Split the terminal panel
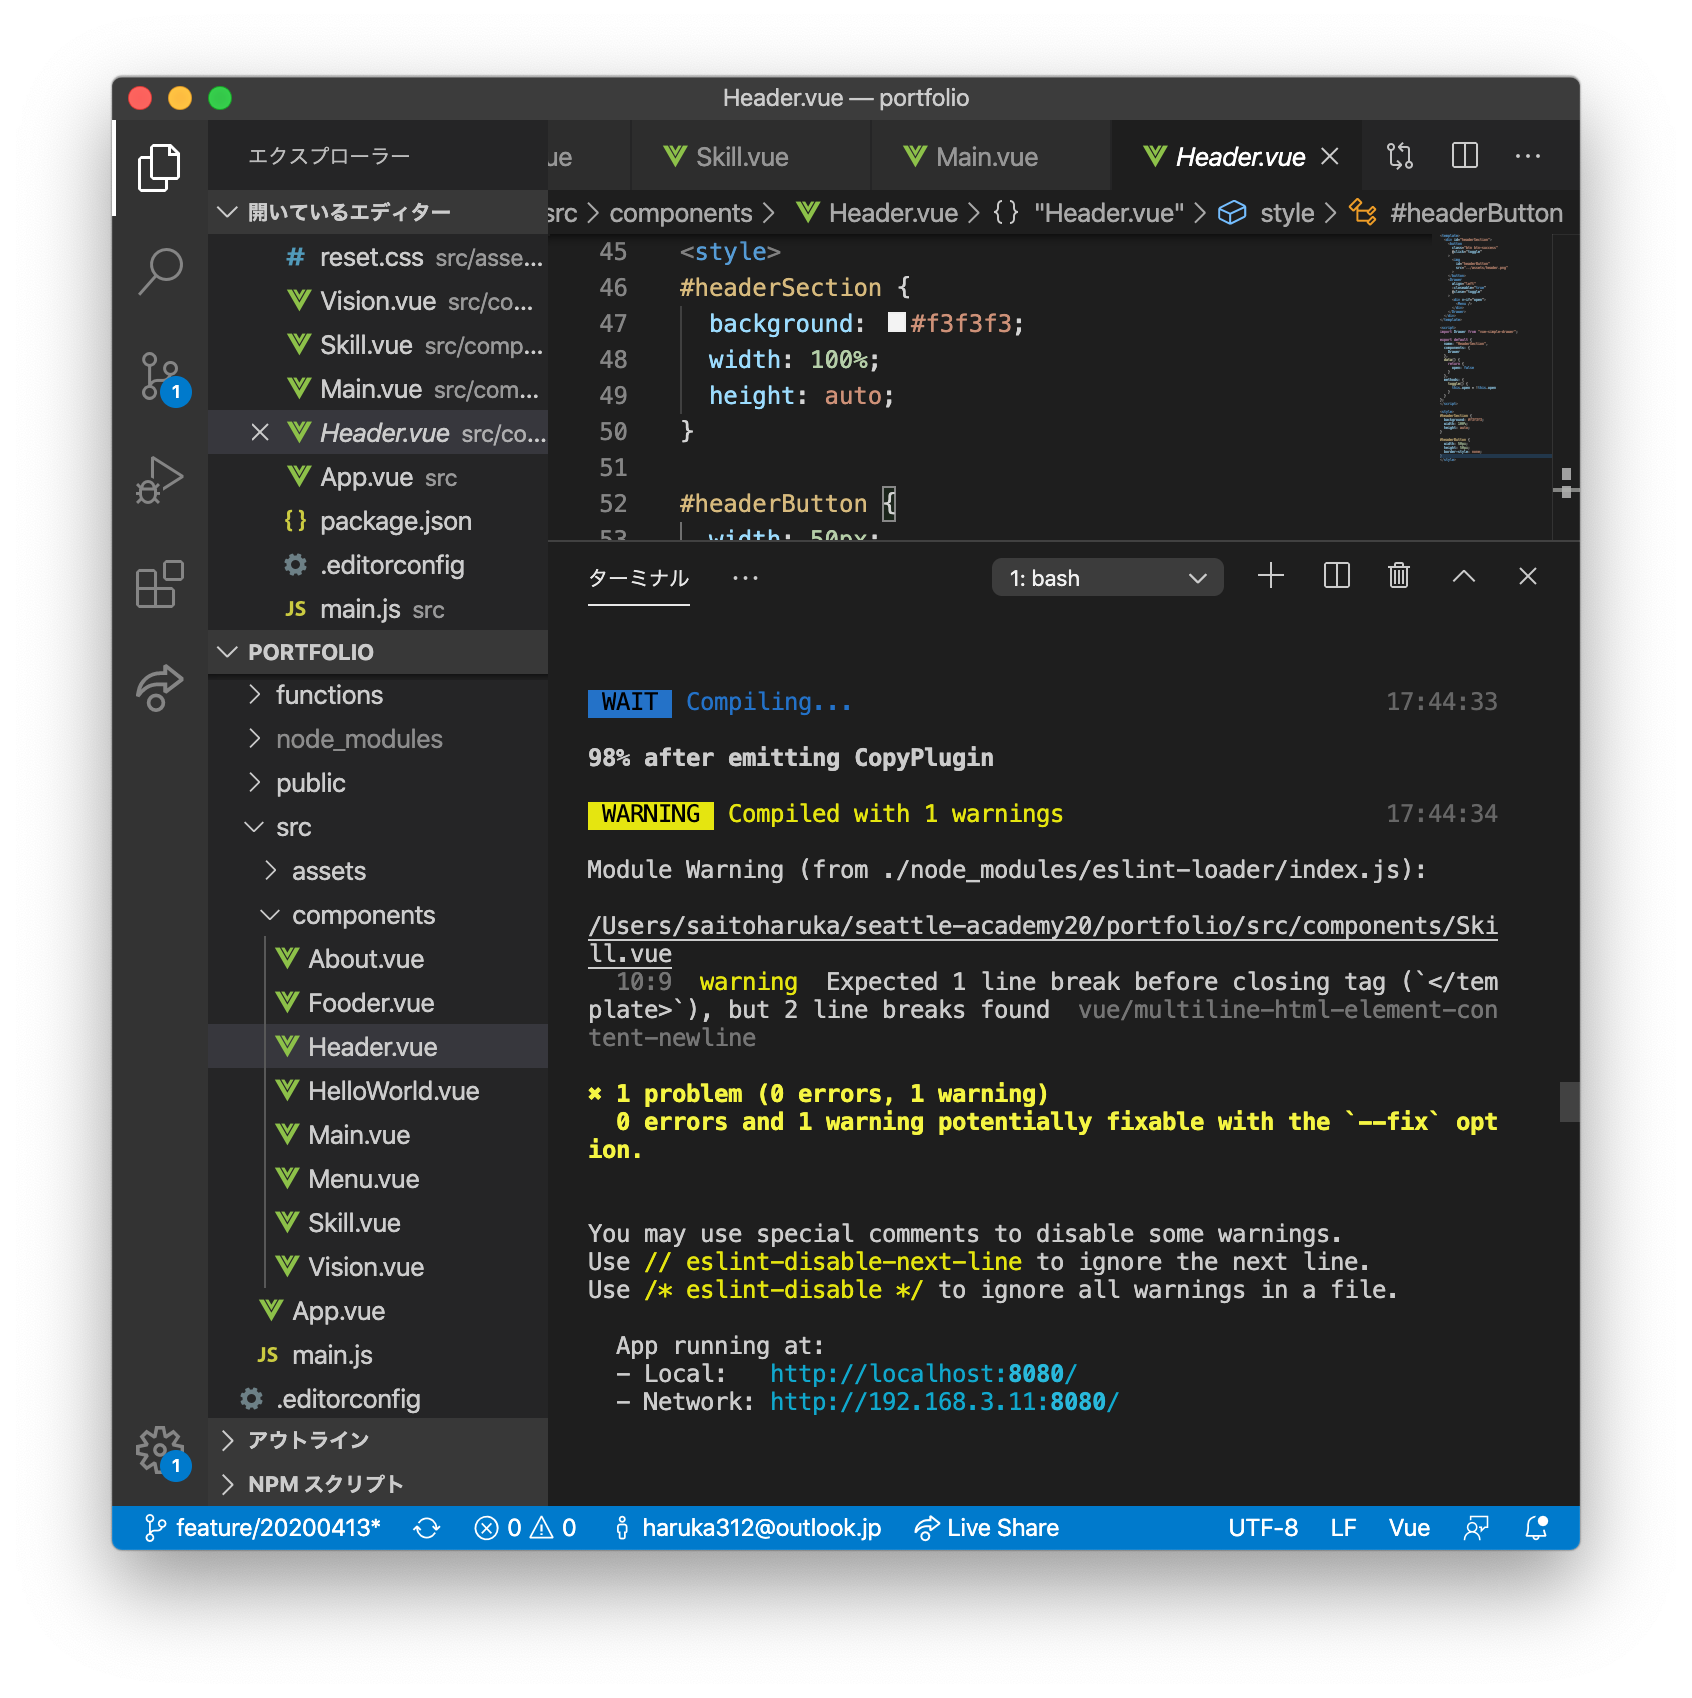The width and height of the screenshot is (1692, 1698). point(1335,576)
